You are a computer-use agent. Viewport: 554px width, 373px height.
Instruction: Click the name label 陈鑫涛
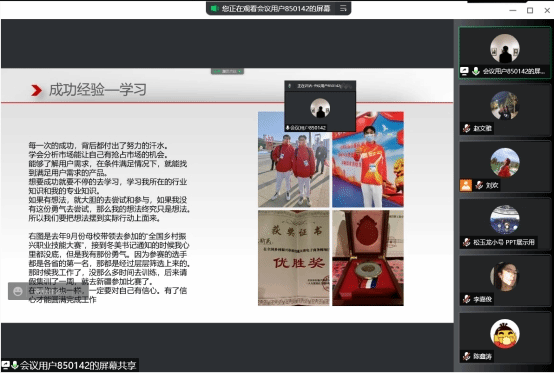[x=482, y=356]
